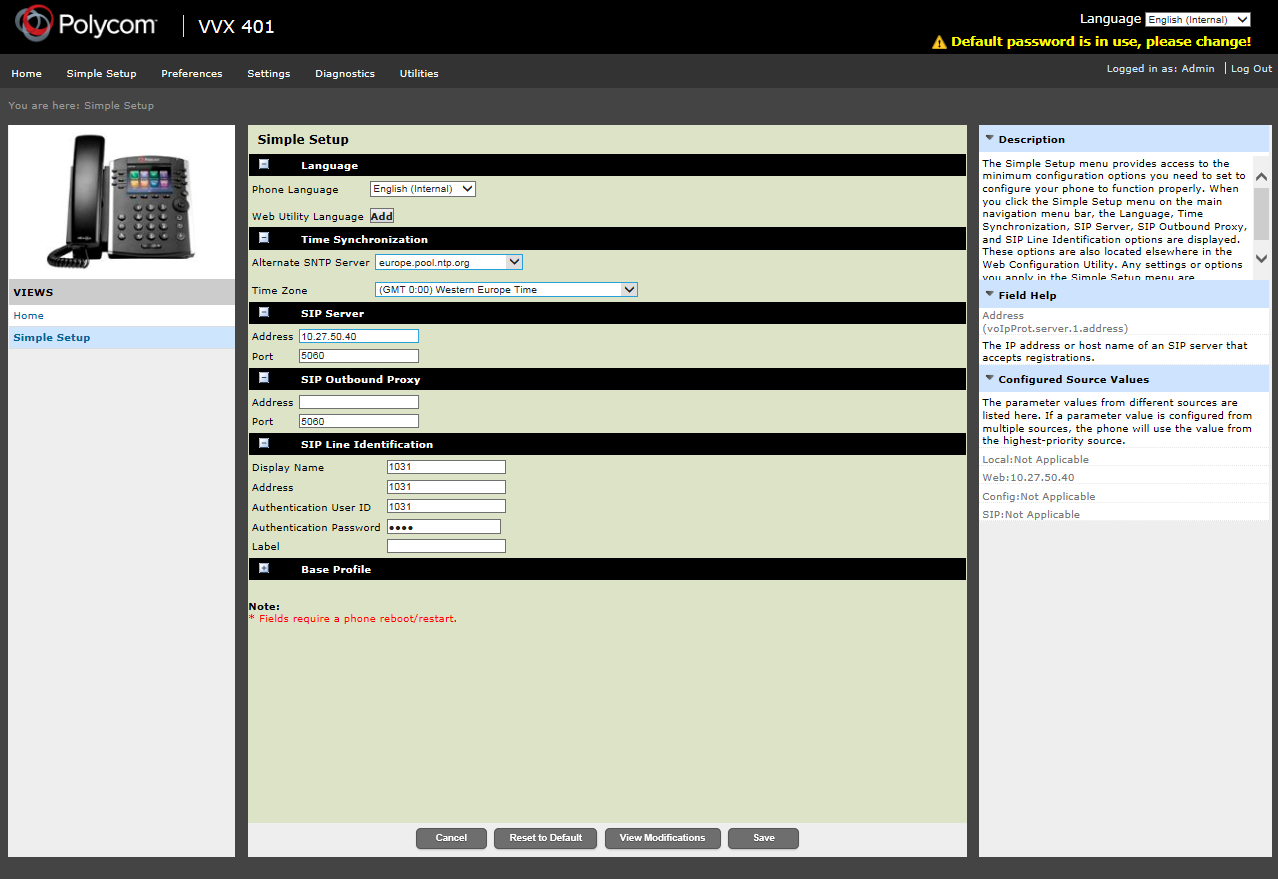The image size is (1278, 879).
Task: Collapse the SIP Line Identification section
Action: pos(264,443)
